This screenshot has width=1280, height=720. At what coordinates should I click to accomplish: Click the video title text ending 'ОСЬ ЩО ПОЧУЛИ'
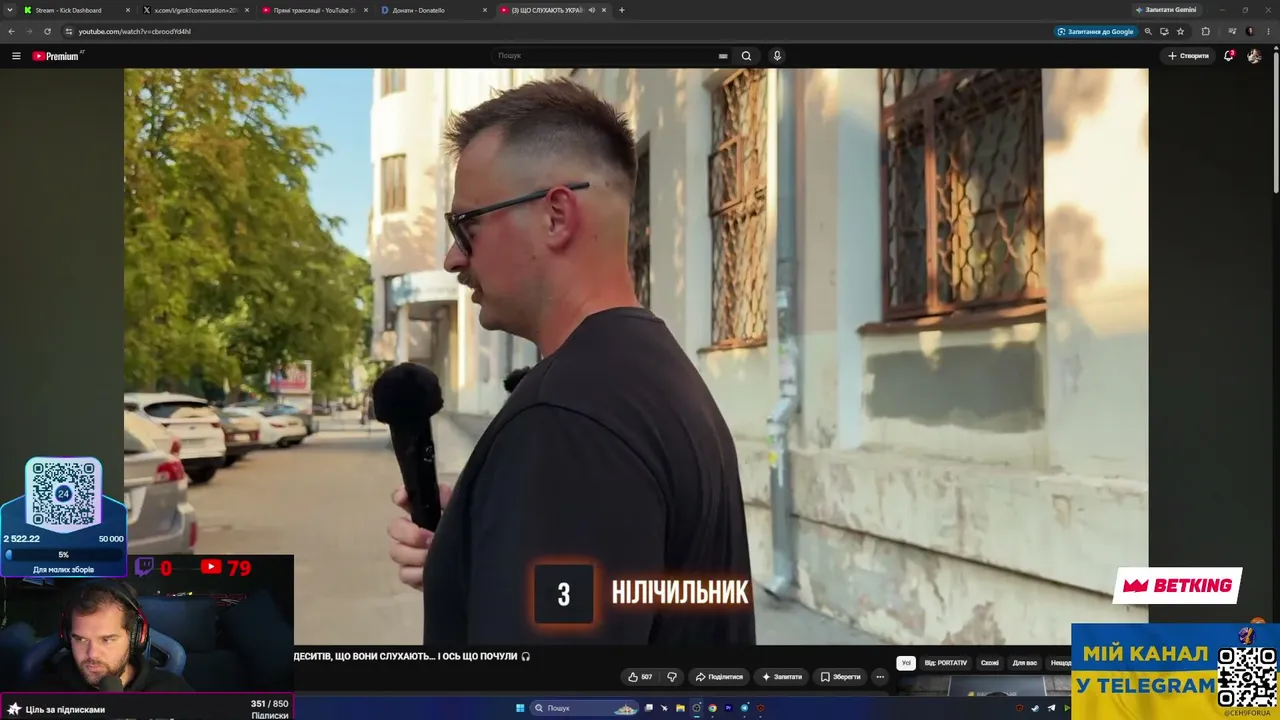point(412,656)
